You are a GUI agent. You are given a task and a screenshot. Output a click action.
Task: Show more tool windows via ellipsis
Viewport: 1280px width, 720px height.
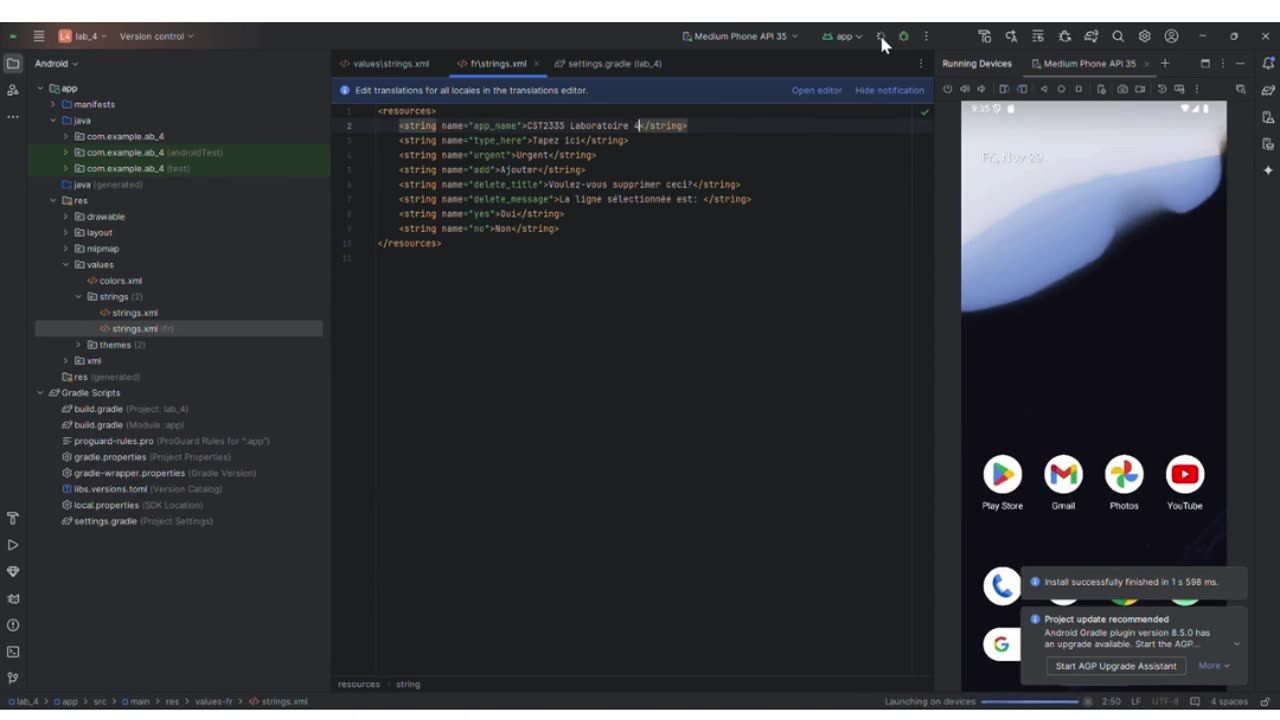(x=13, y=117)
